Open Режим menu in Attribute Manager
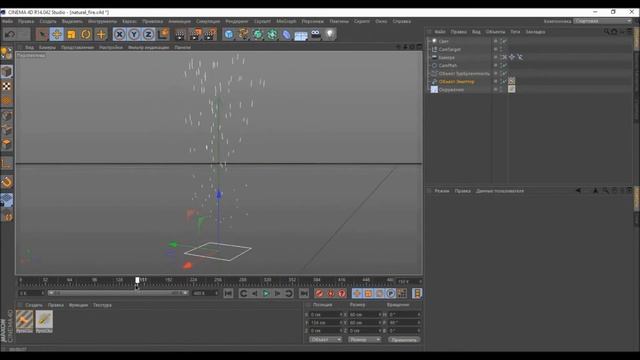The image size is (640, 360). point(442,191)
